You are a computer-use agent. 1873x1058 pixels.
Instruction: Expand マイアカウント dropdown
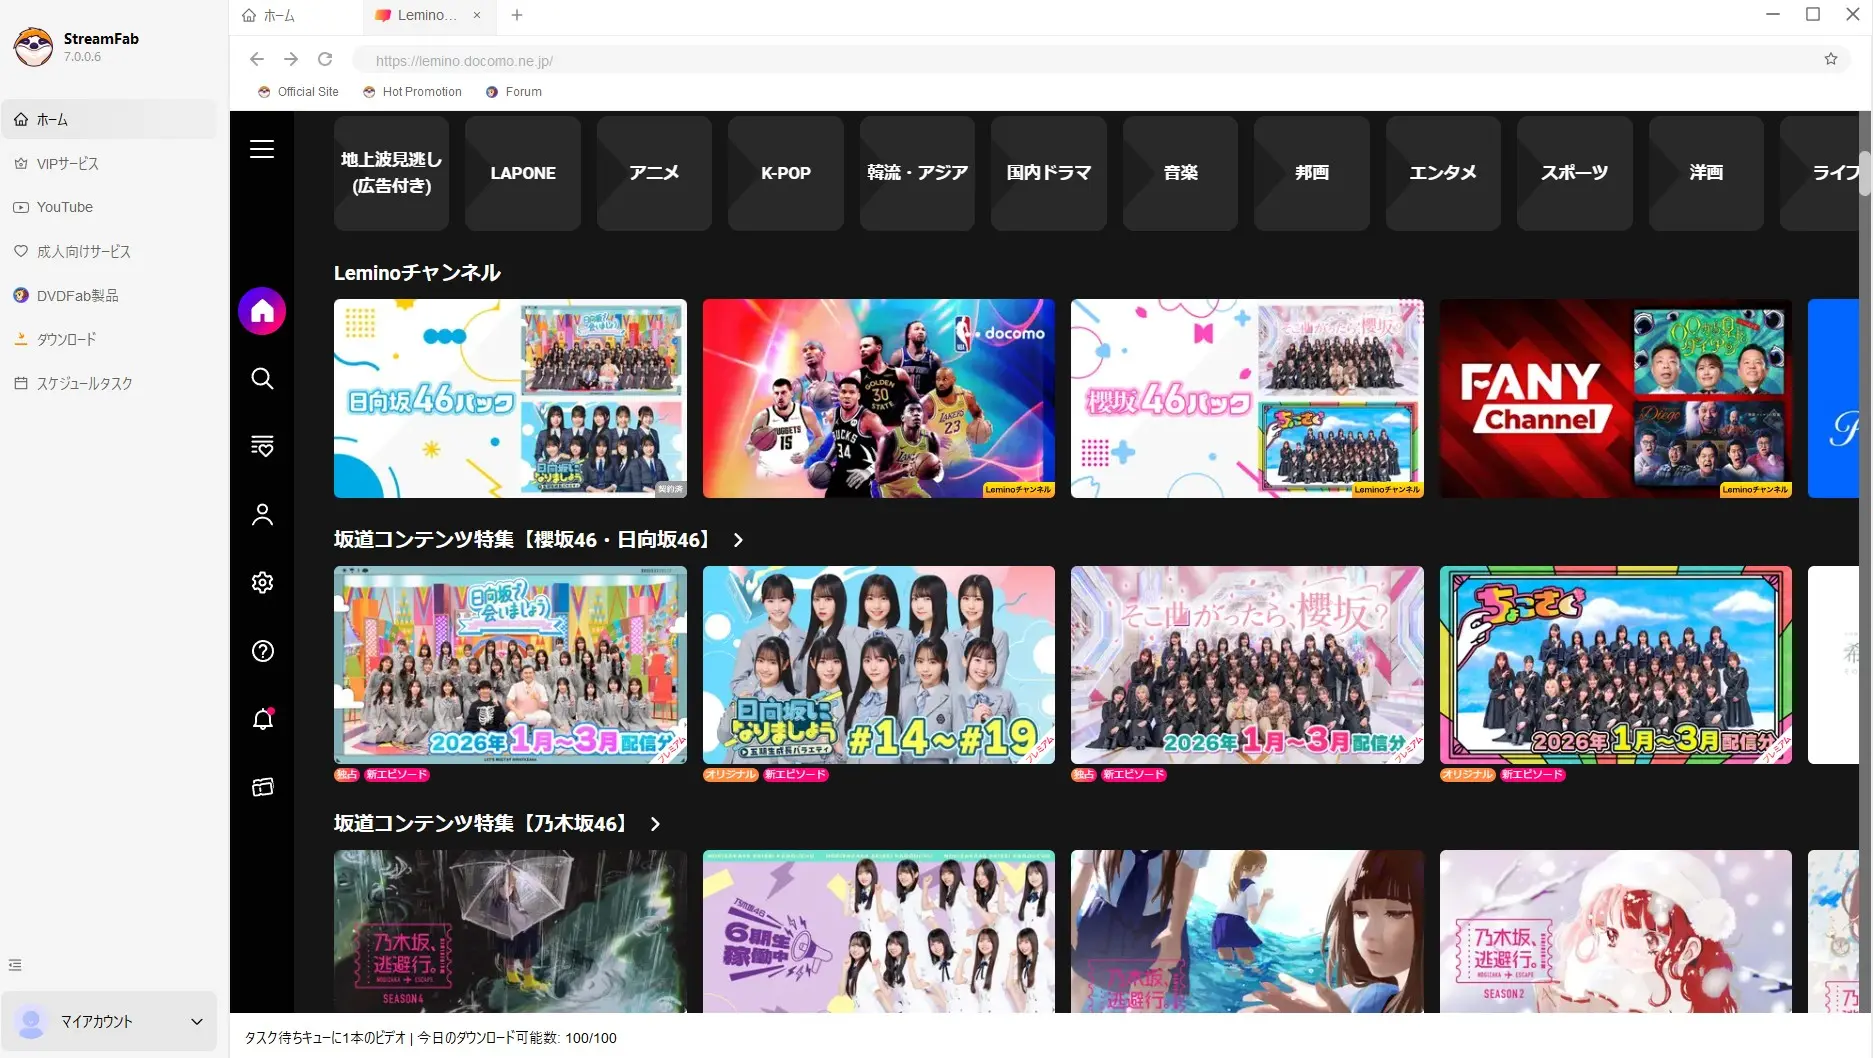pos(109,1021)
